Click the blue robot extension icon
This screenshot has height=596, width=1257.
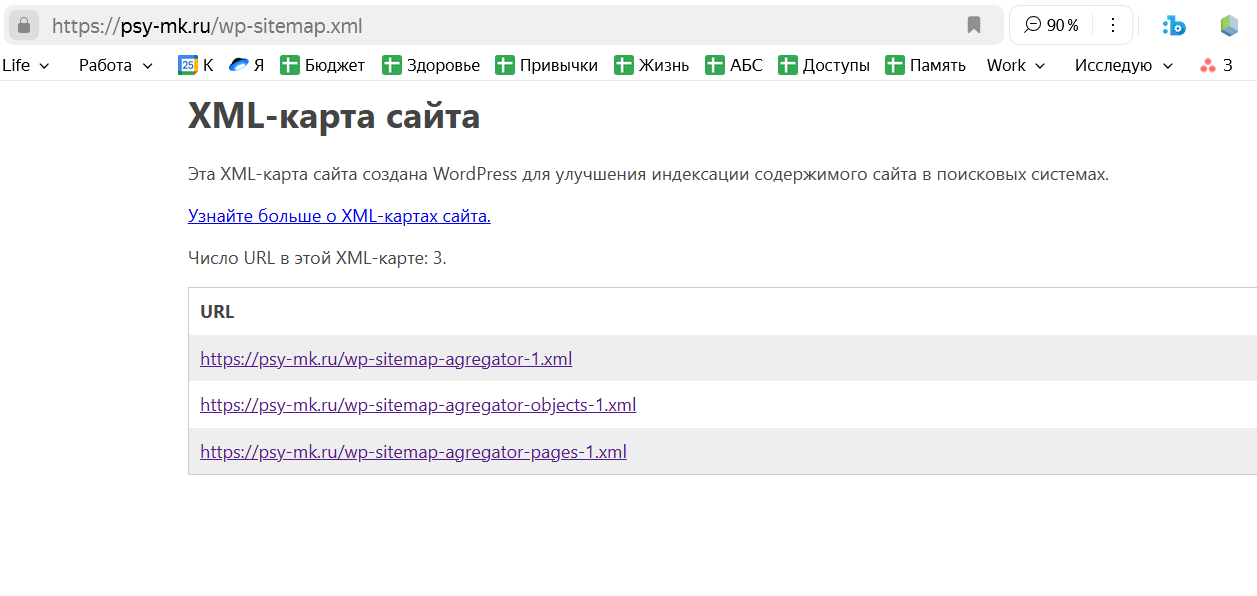1173,25
